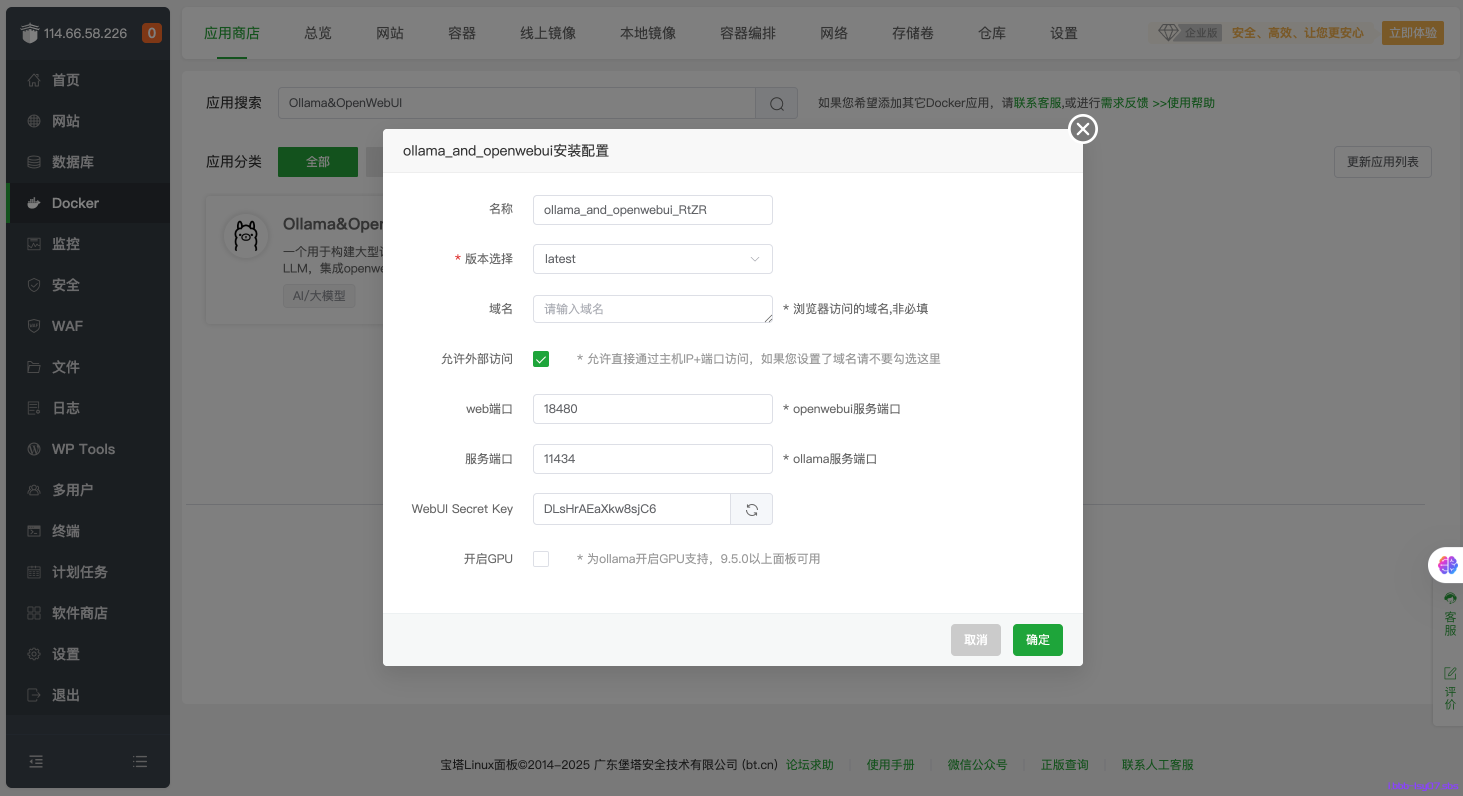Select the 全部 category filter
This screenshot has width=1463, height=796.
click(318, 162)
